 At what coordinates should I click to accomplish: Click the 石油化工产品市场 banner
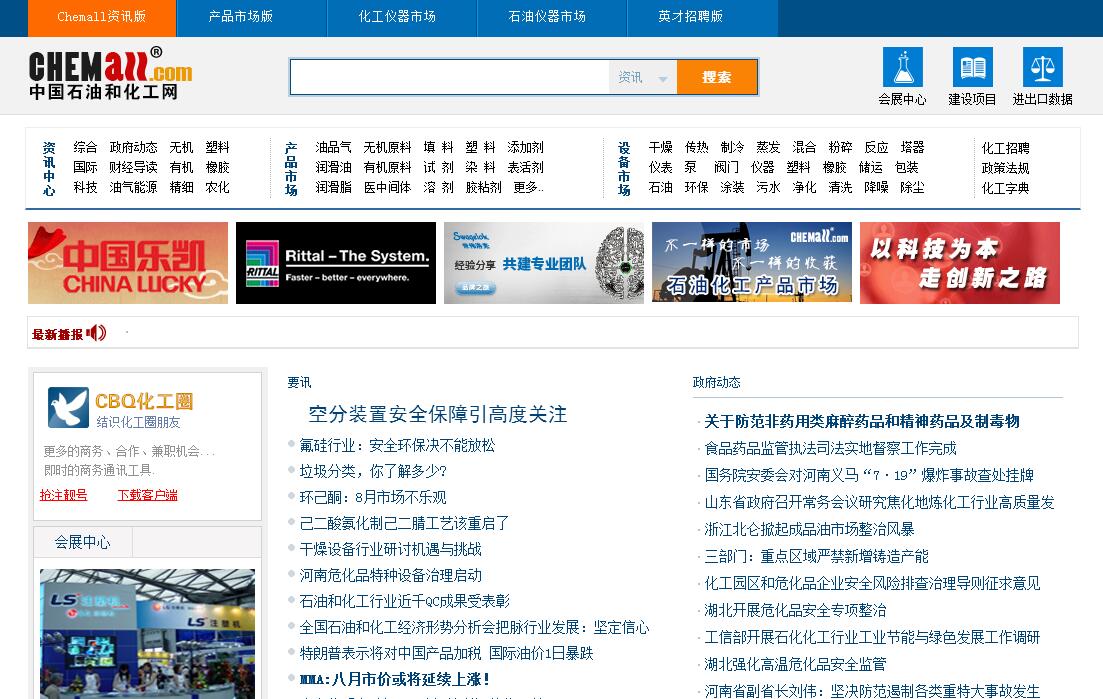pyautogui.click(x=752, y=263)
